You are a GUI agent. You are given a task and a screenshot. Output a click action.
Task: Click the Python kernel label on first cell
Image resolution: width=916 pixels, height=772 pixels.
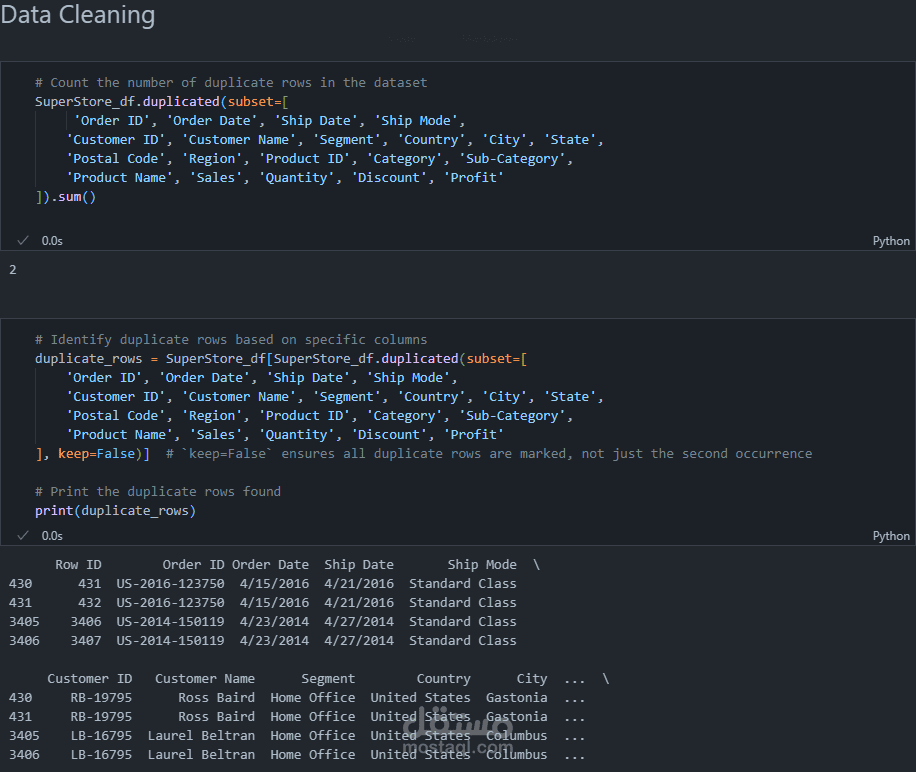pos(890,240)
